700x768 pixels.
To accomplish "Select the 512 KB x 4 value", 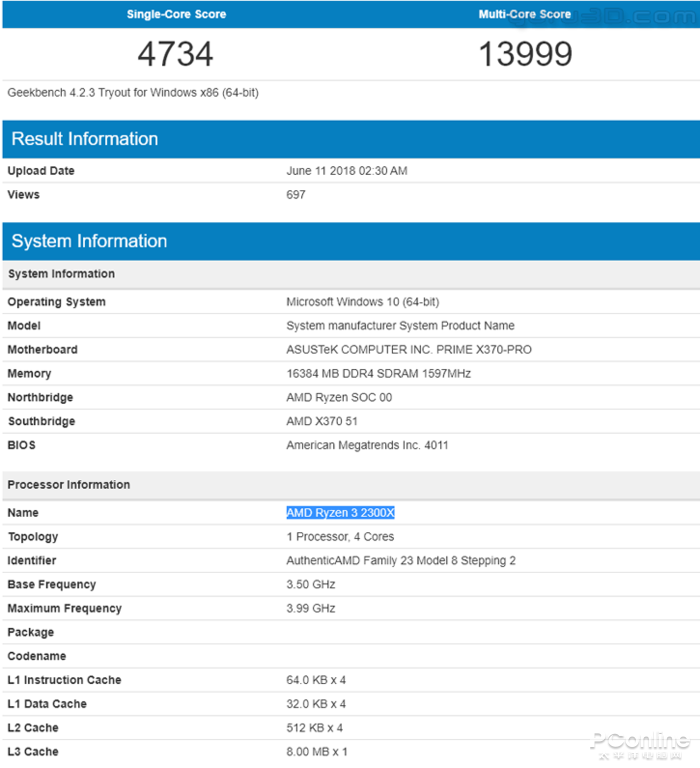I will [x=315, y=728].
